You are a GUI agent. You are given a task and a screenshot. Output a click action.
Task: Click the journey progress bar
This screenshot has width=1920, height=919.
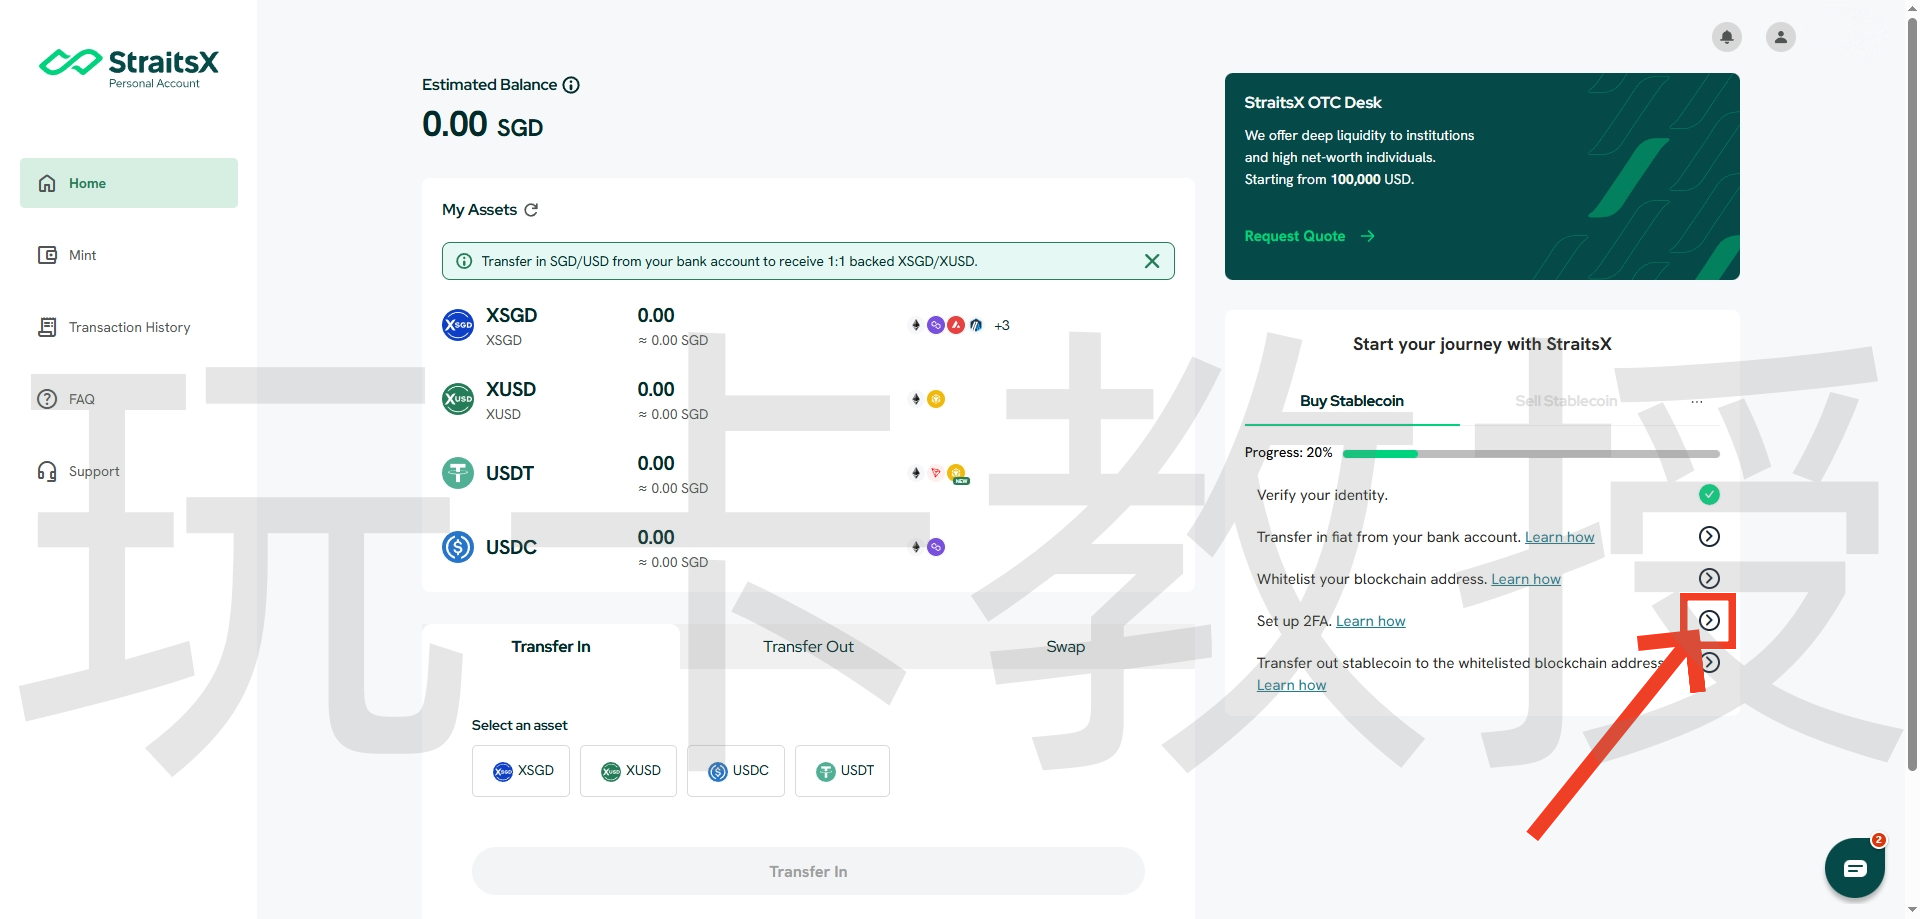(x=1530, y=454)
